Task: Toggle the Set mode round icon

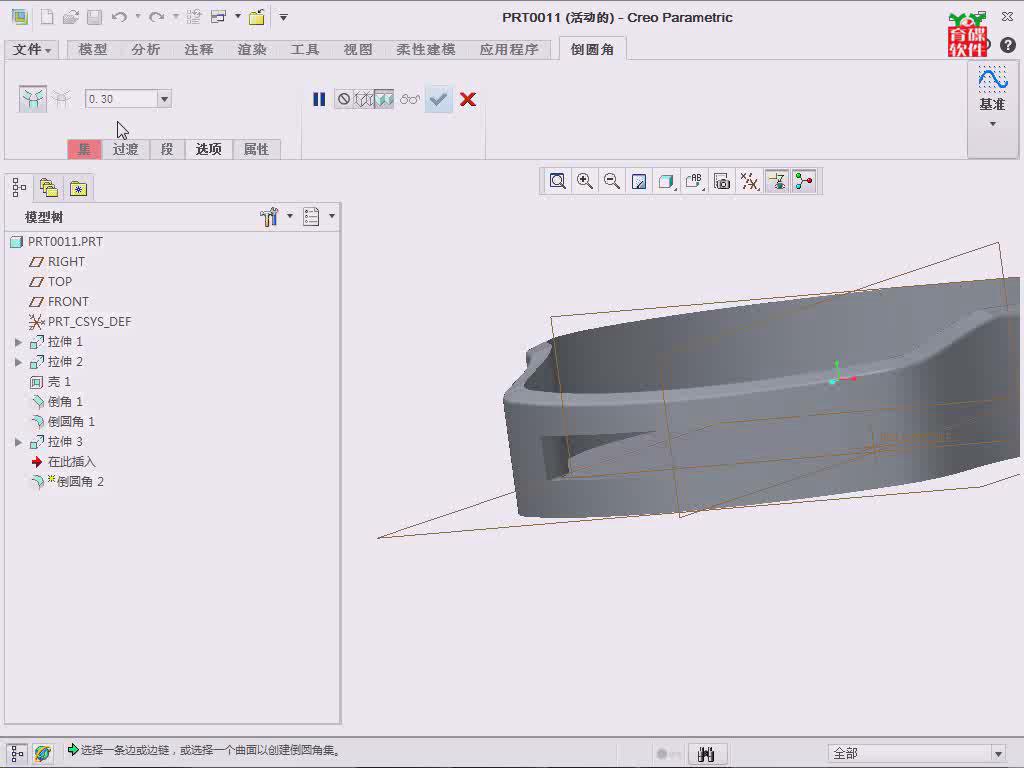Action: click(x=33, y=99)
